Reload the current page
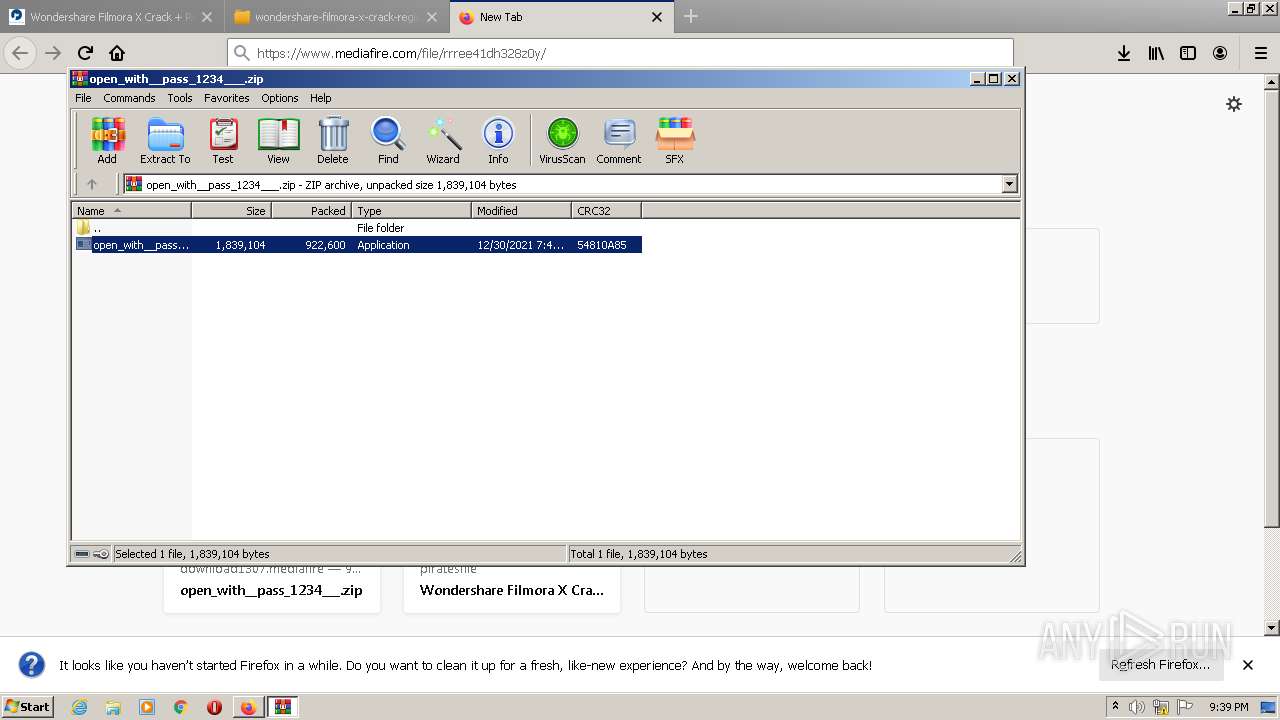 click(x=85, y=53)
